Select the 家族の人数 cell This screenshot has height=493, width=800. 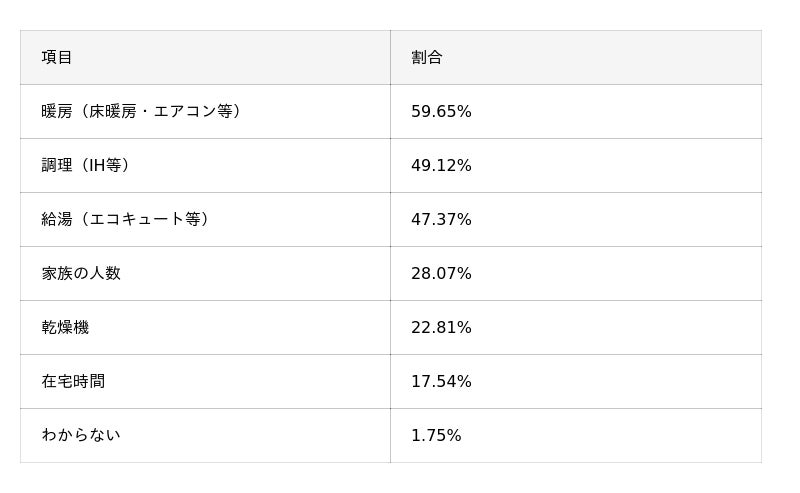[81, 273]
